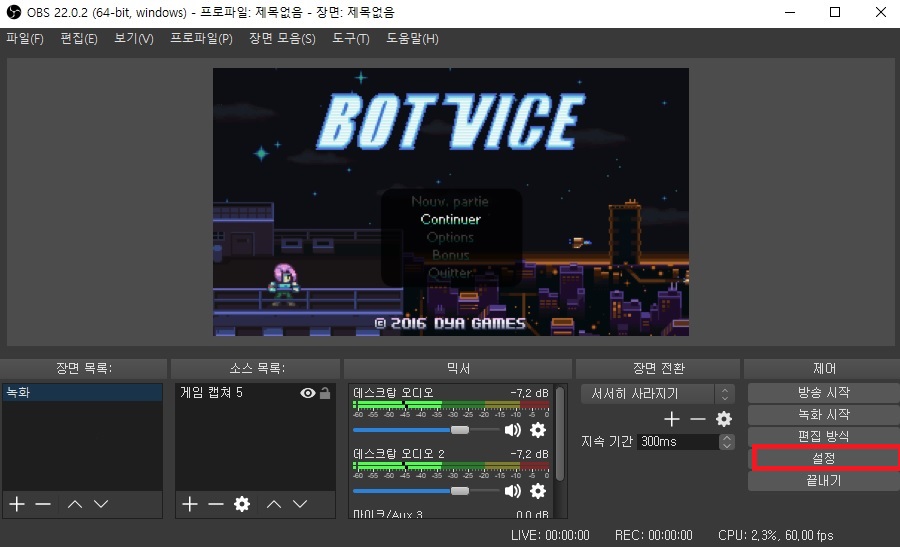The width and height of the screenshot is (900, 547).
Task: Open the 서서히 사라지기 transition dropdown
Action: [657, 394]
